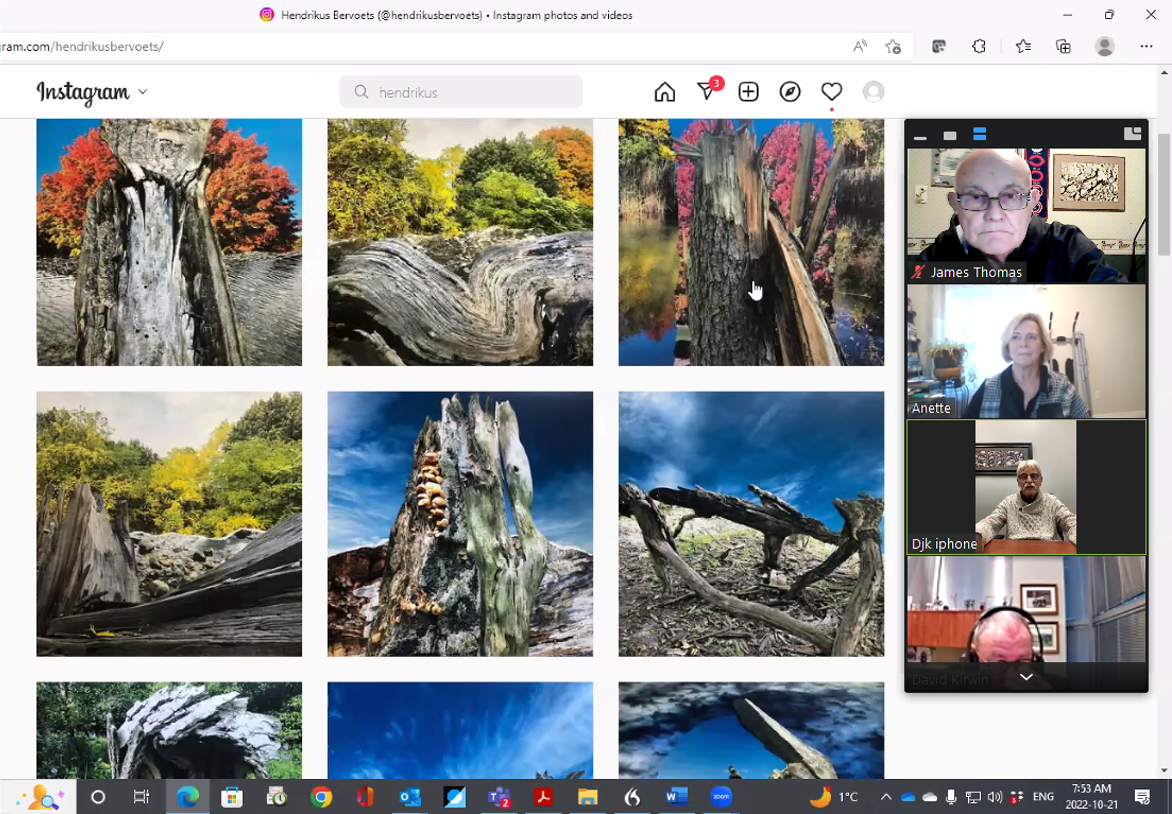Screen dimensions: 1172x814
Task: Open Instagram profile avatar menu
Action: click(873, 92)
